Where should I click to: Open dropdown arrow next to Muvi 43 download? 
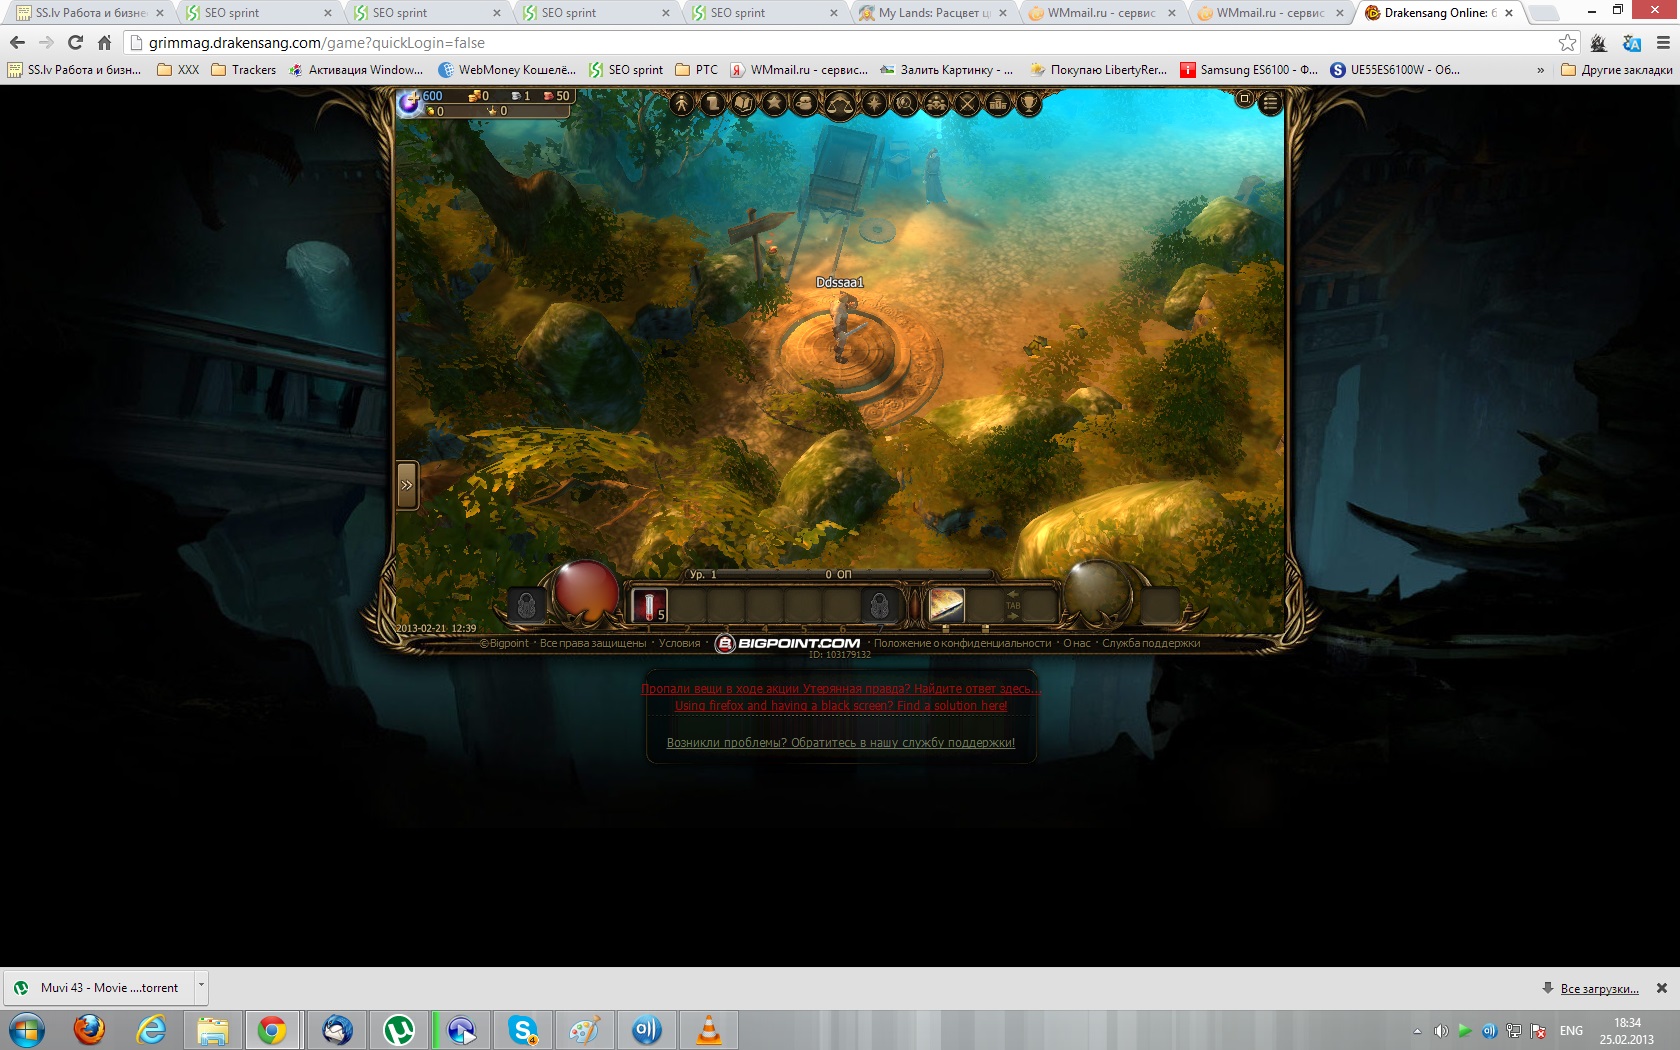(201, 986)
